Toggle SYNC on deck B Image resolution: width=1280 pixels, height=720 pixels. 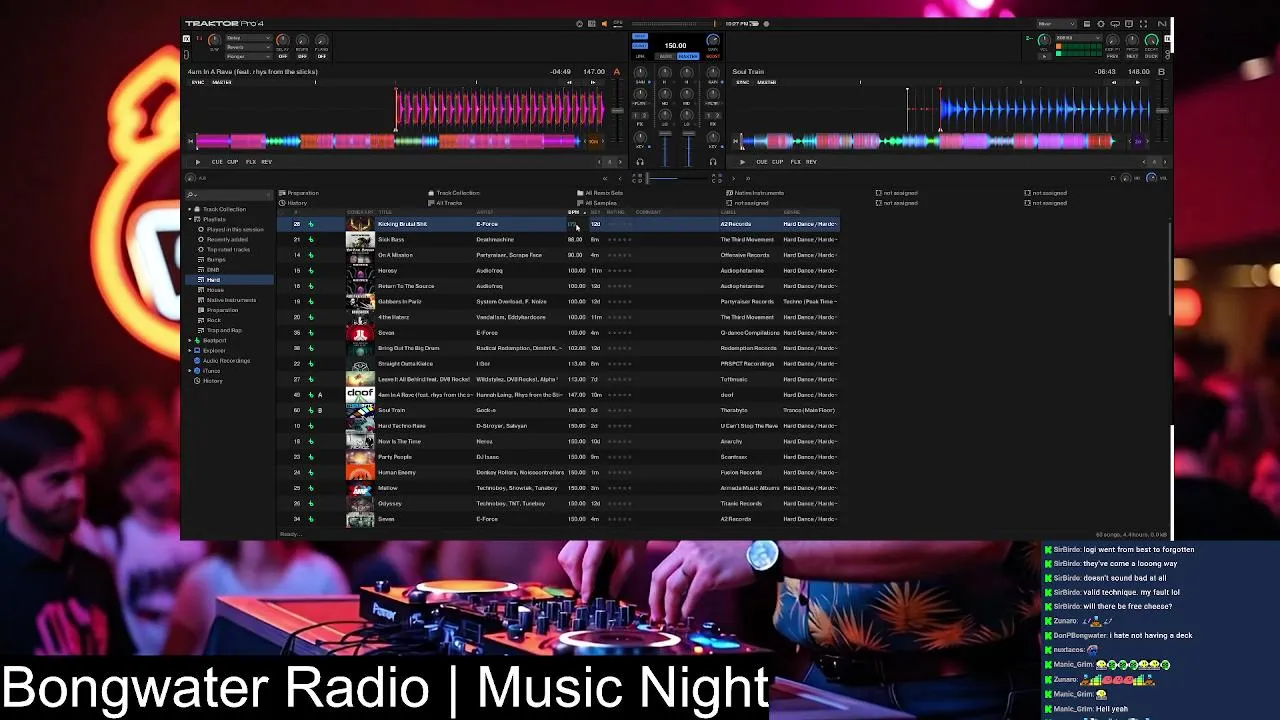pyautogui.click(x=743, y=82)
